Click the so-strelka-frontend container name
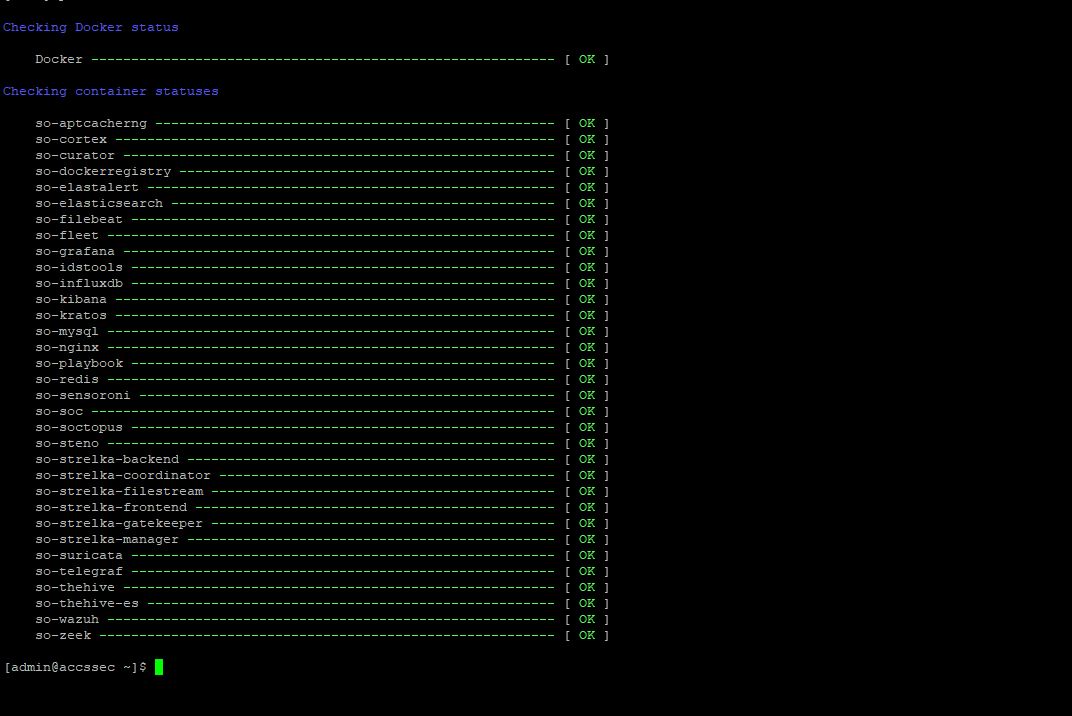Viewport: 1072px width, 716px height. (111, 507)
